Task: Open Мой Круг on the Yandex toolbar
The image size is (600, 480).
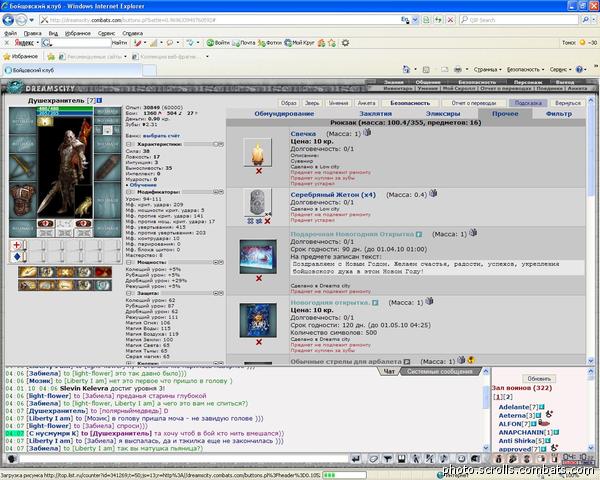Action: 299,43
